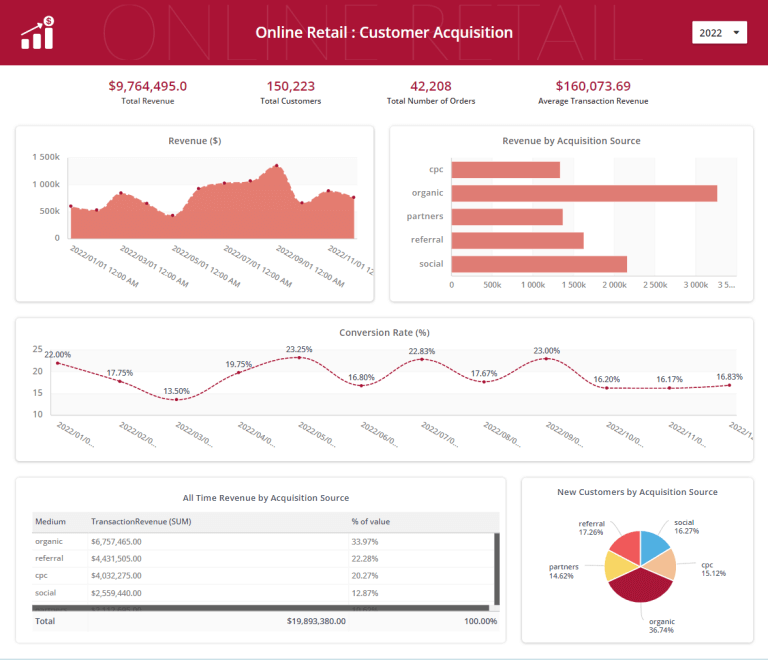Select the partners revenue bar
Viewport: 768px width, 660px height.
coord(507,216)
